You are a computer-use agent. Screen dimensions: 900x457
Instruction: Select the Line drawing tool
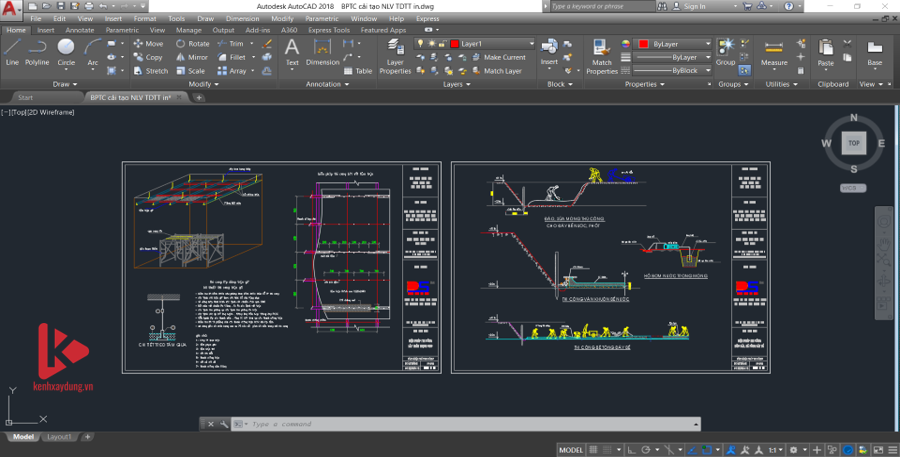pyautogui.click(x=12, y=51)
